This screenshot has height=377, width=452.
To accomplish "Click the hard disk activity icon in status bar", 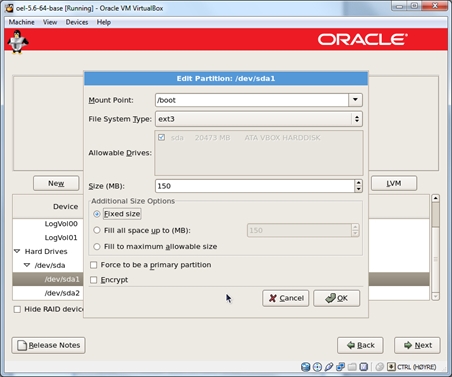I will [x=305, y=367].
